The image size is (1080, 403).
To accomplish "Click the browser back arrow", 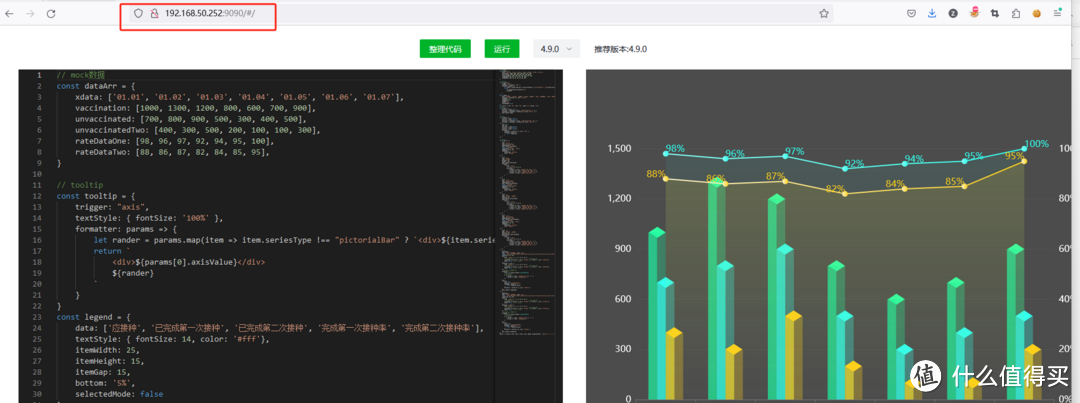I will [x=9, y=14].
